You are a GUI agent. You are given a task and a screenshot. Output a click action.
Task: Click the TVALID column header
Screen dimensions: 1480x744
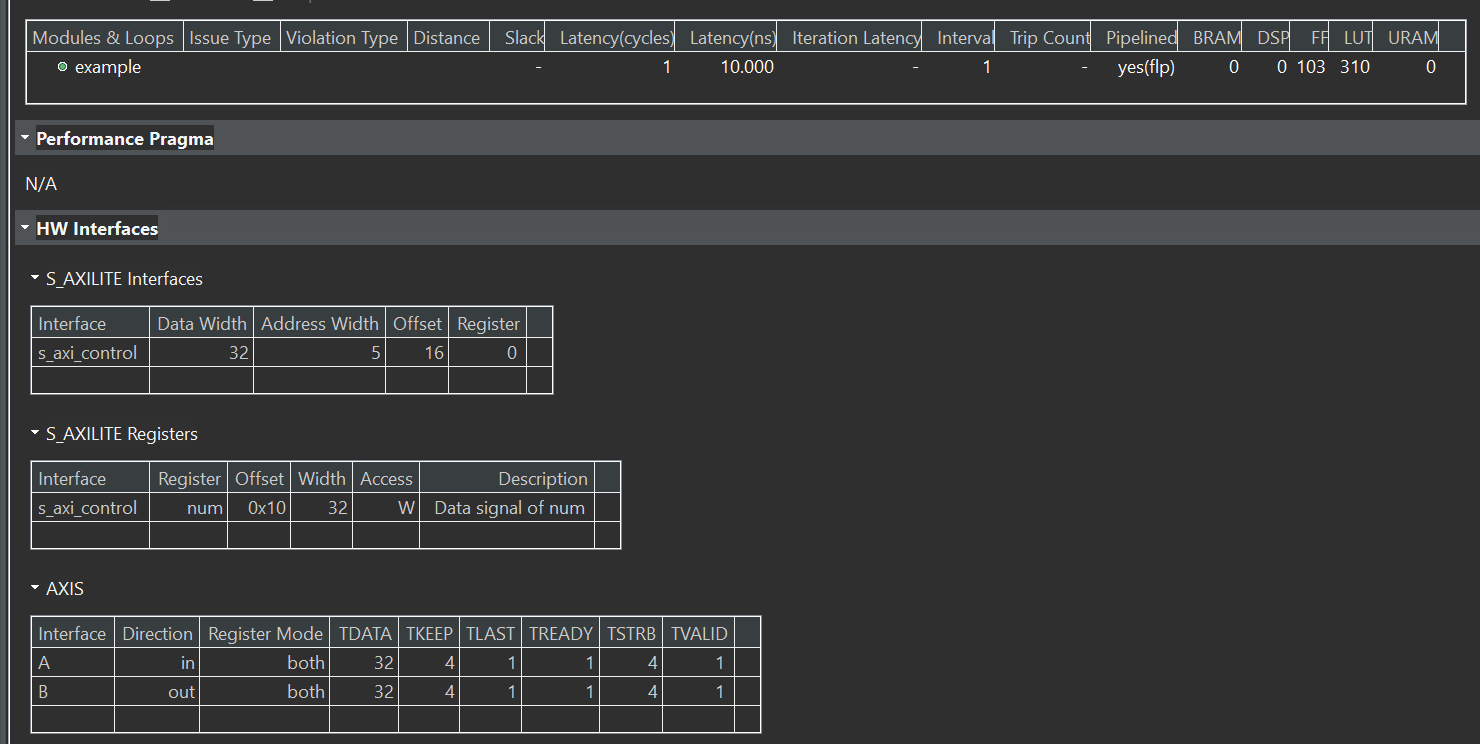pos(699,633)
